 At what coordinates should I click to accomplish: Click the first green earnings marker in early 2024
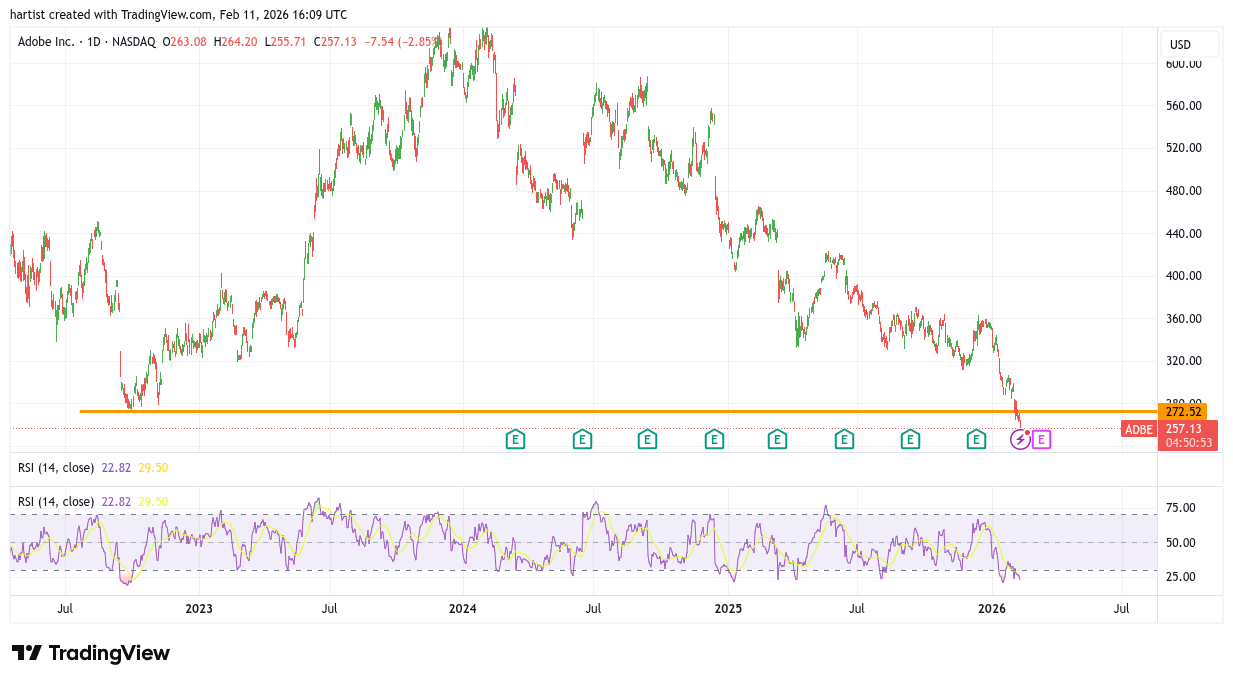pos(515,439)
